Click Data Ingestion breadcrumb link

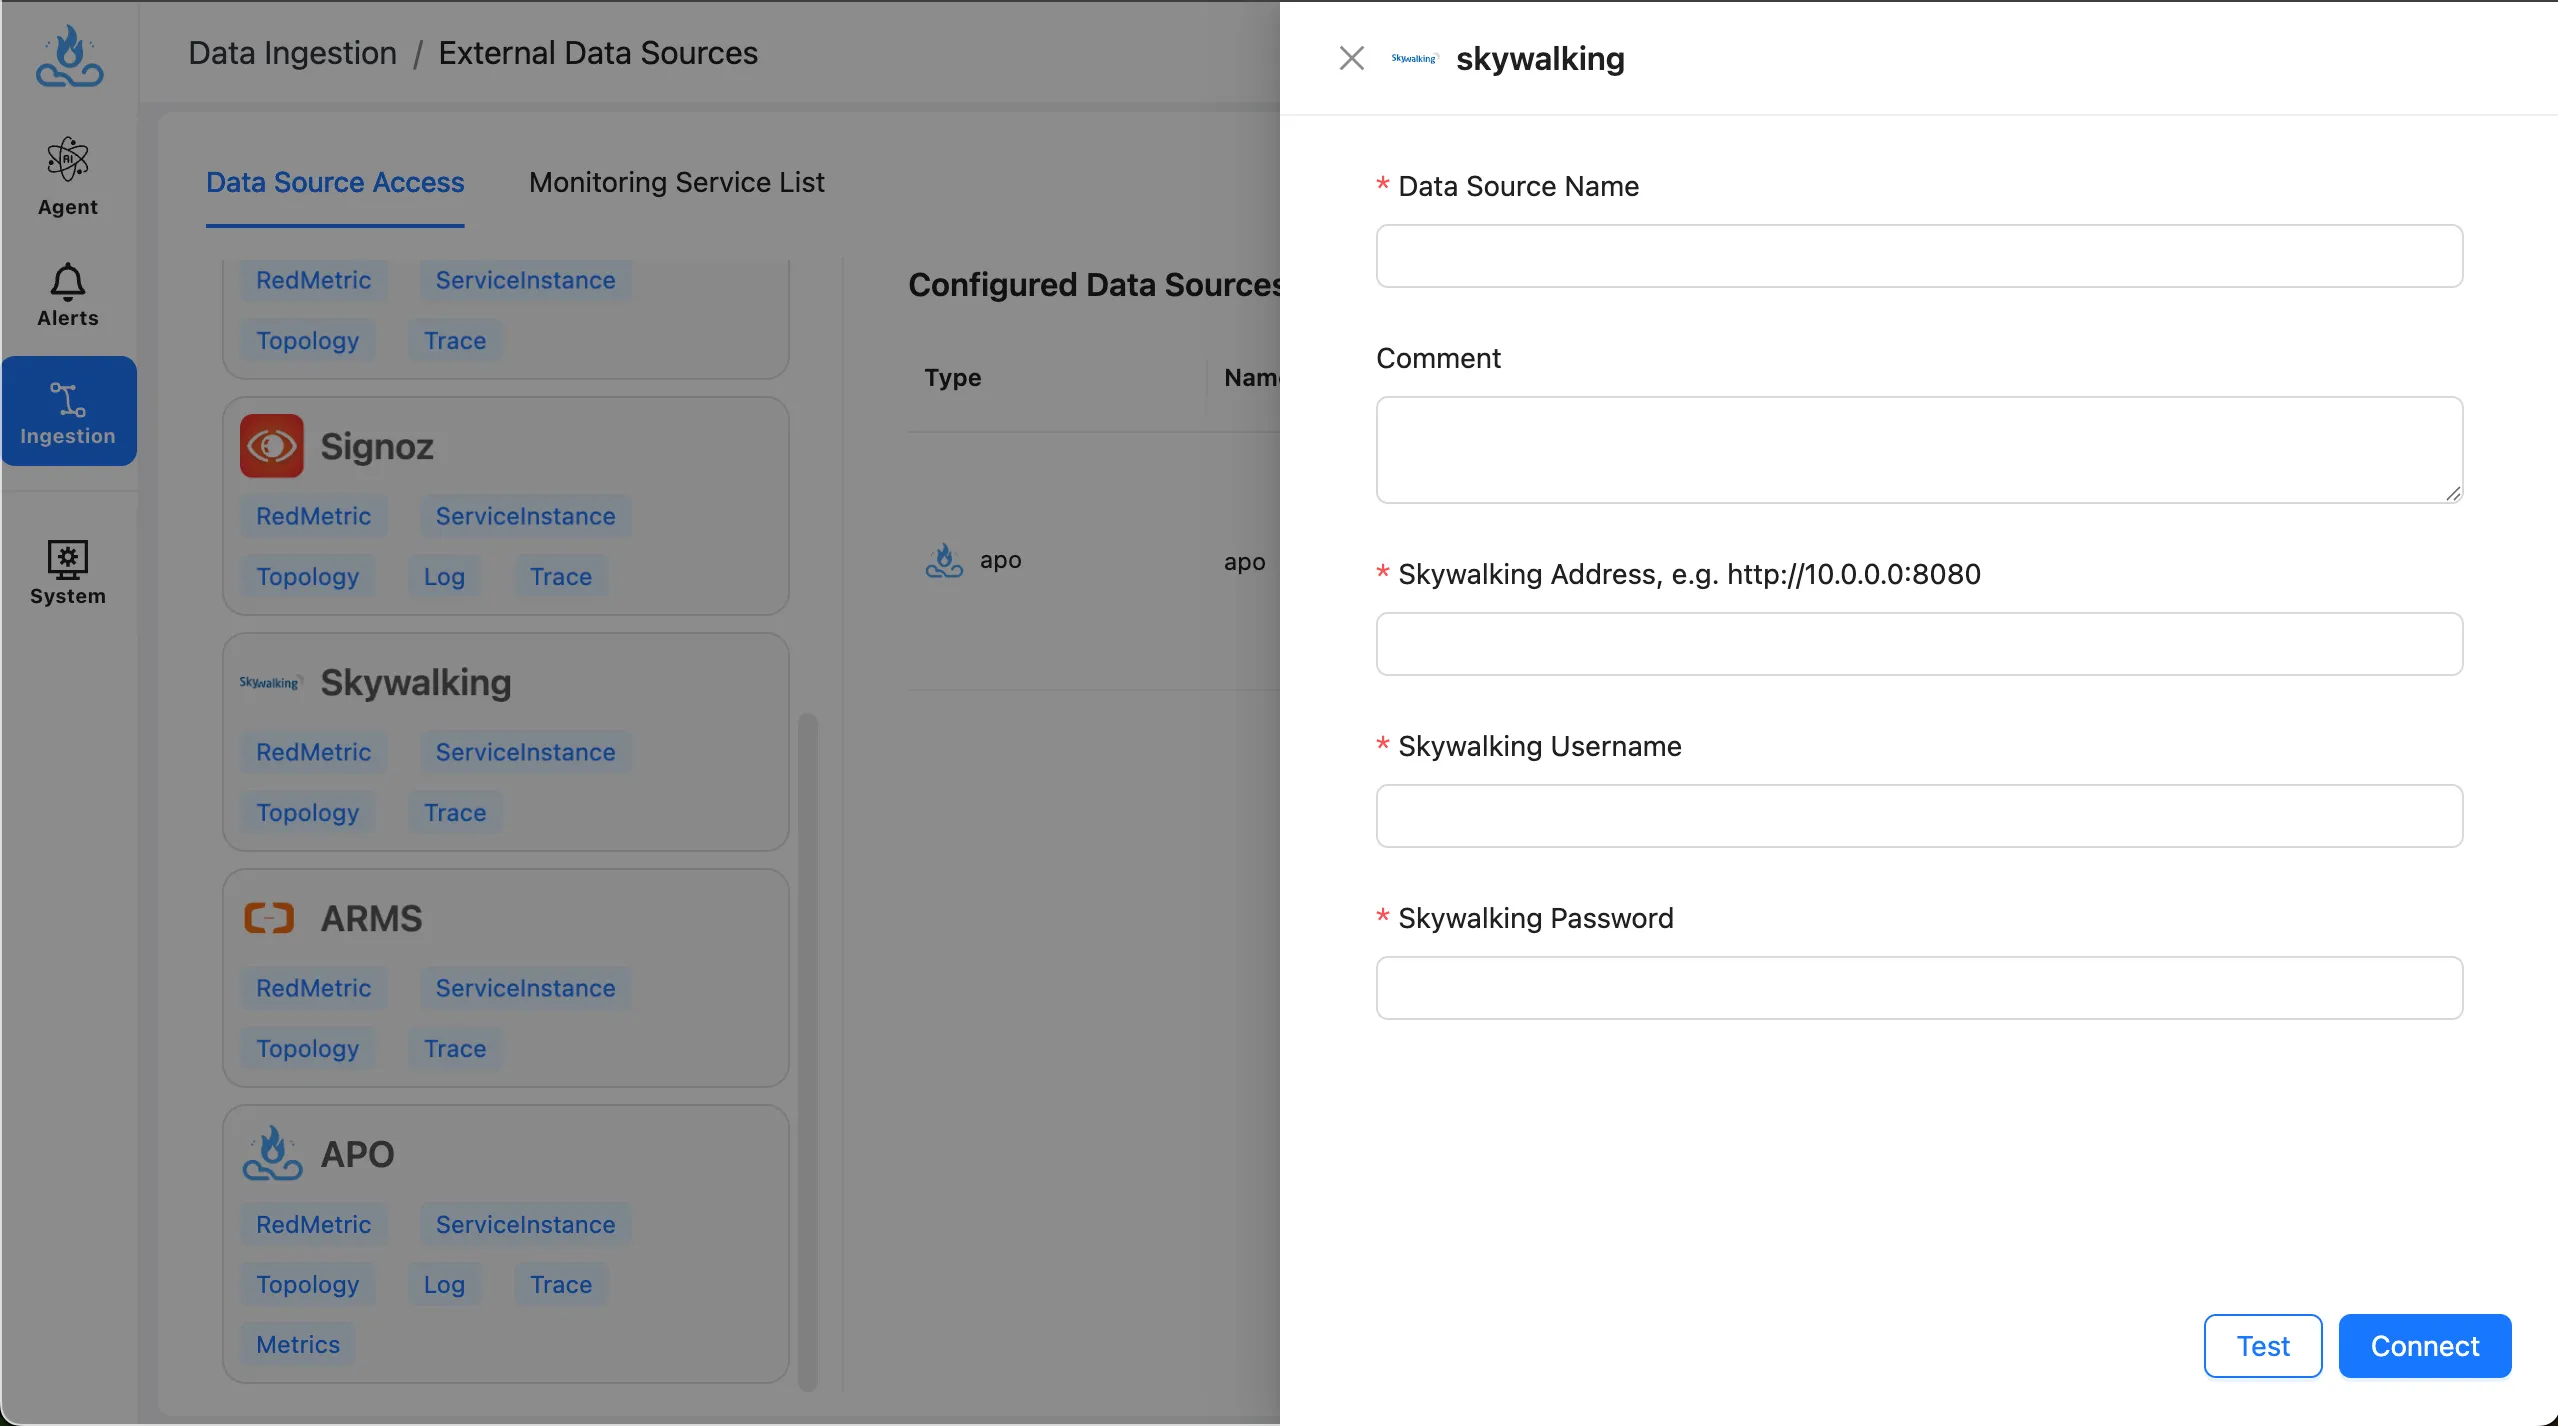pyautogui.click(x=292, y=53)
